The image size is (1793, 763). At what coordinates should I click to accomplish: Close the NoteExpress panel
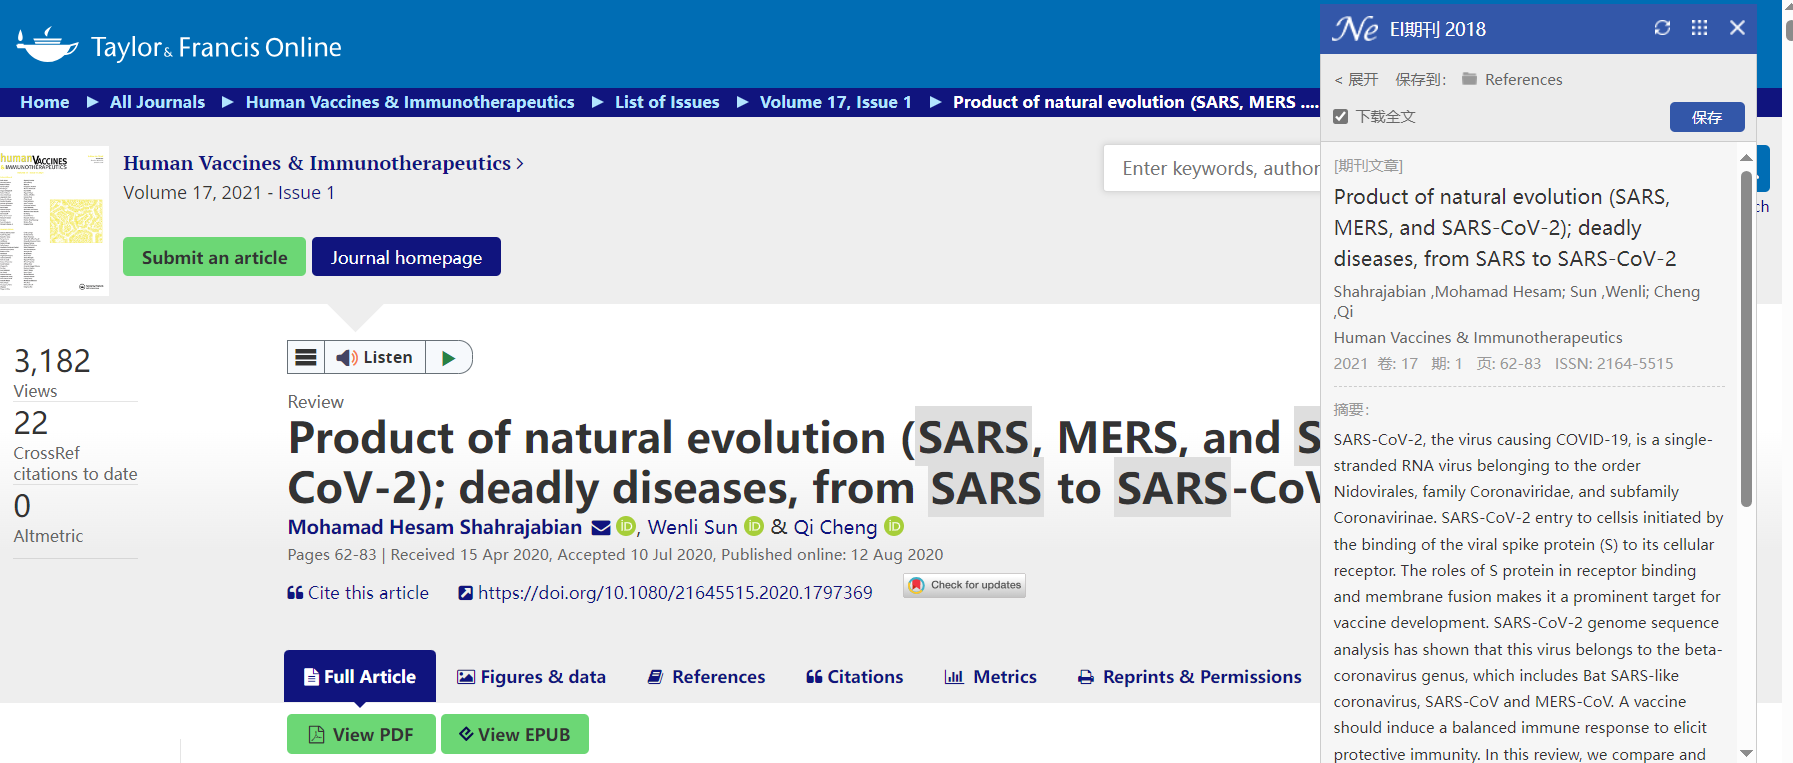pyautogui.click(x=1737, y=28)
